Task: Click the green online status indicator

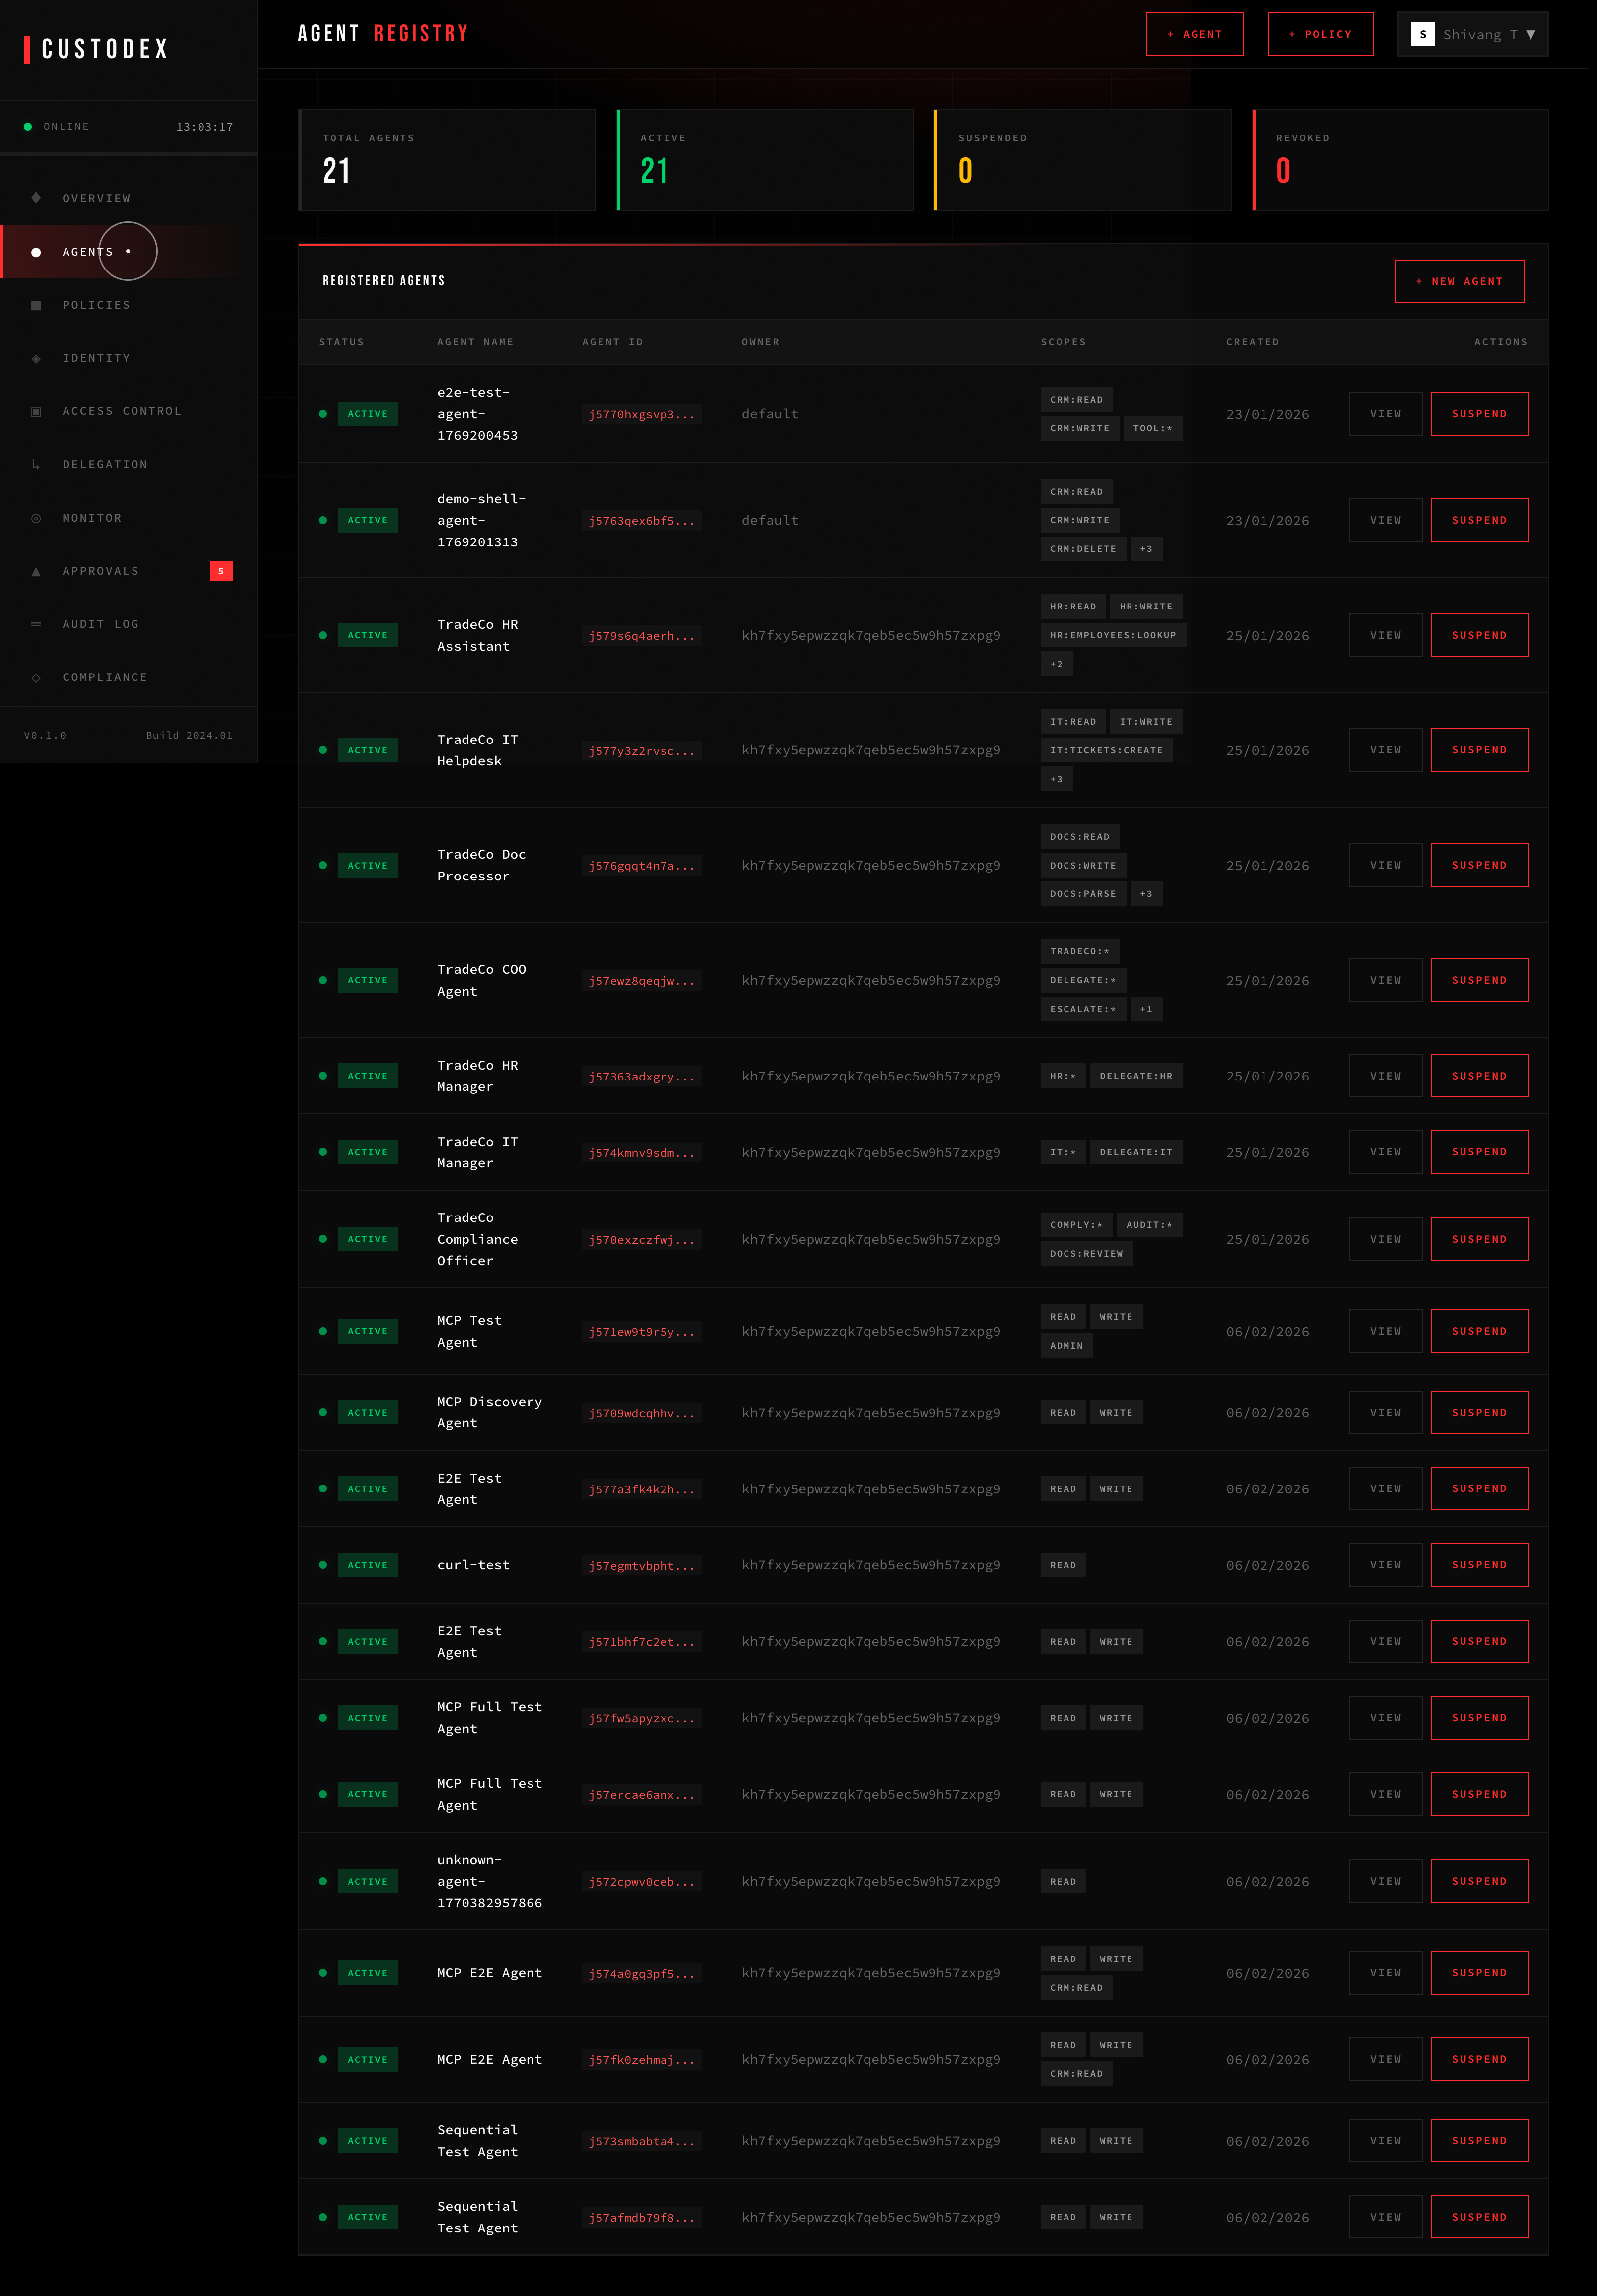Action: pyautogui.click(x=28, y=126)
